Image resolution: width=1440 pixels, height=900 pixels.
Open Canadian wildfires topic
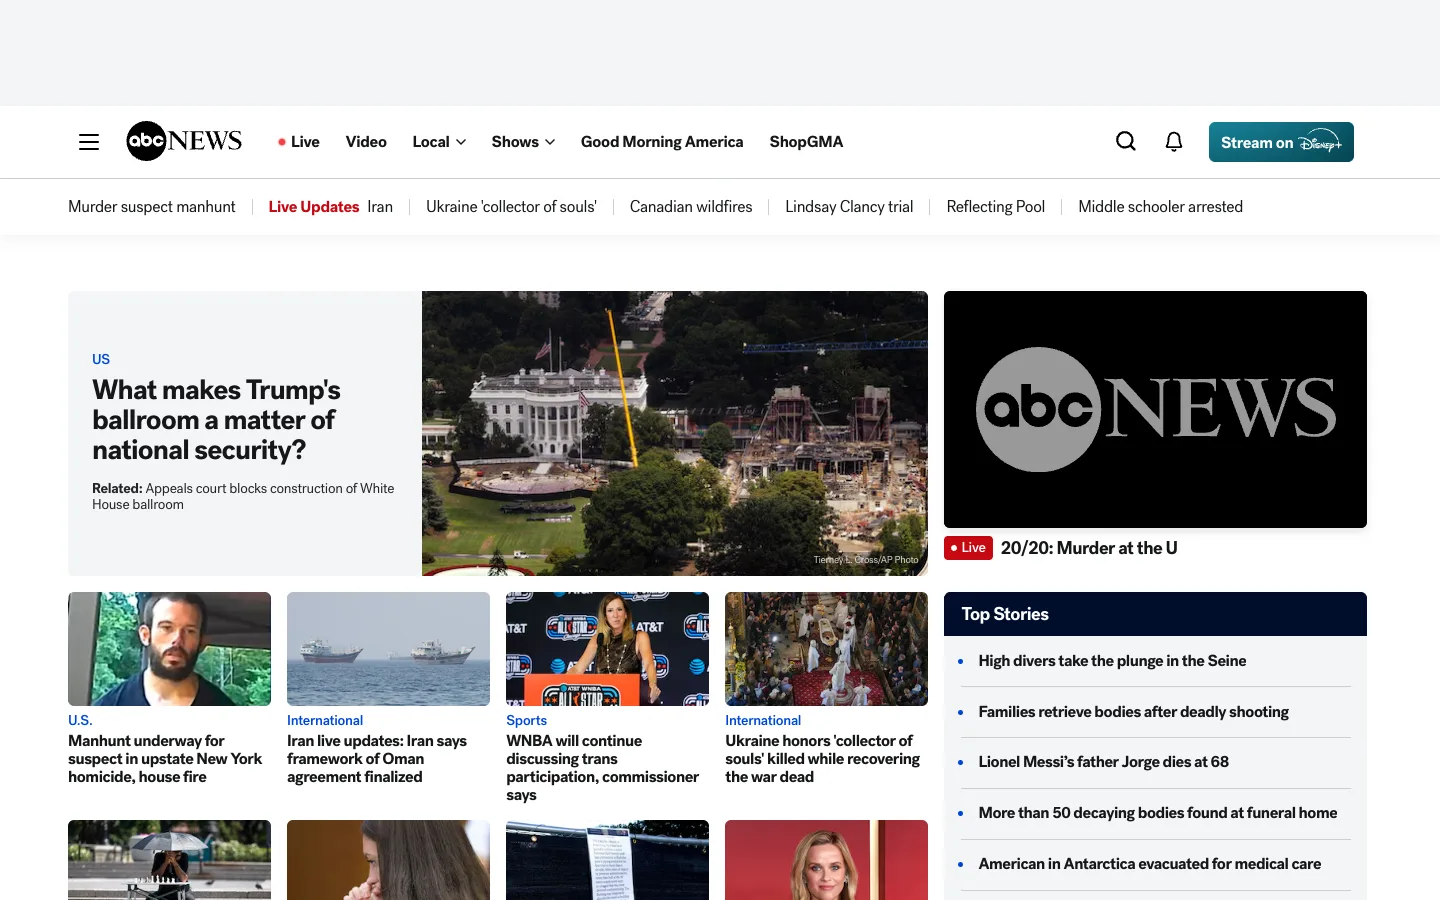691,207
